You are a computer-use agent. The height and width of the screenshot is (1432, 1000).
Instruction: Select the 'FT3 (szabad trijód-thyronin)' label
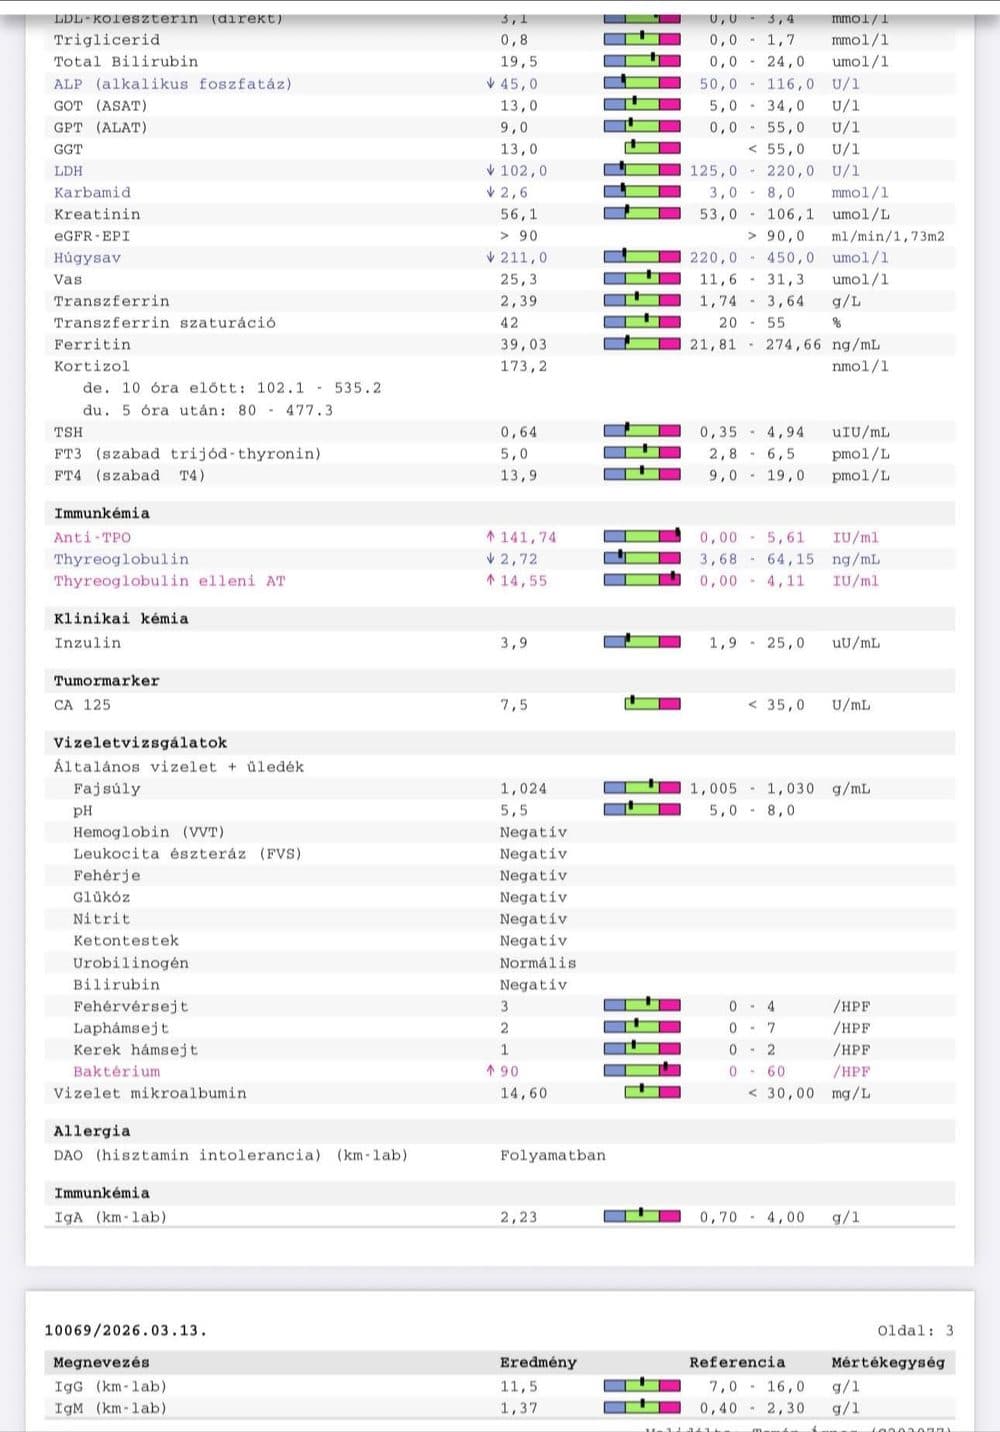[188, 454]
